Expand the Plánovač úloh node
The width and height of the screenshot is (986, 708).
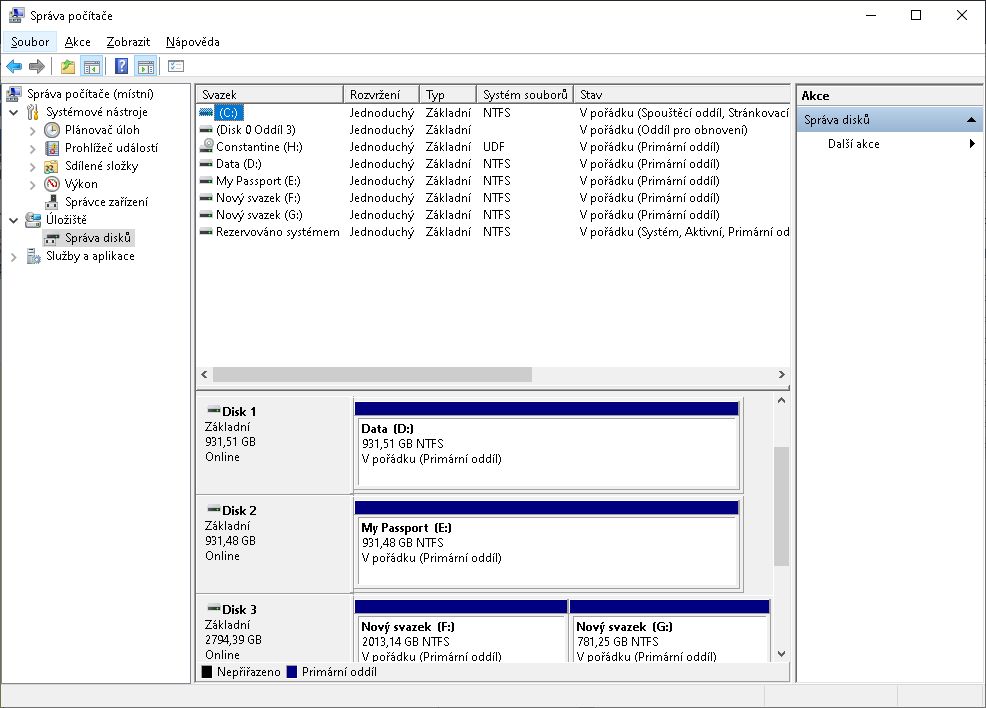[x=33, y=131]
